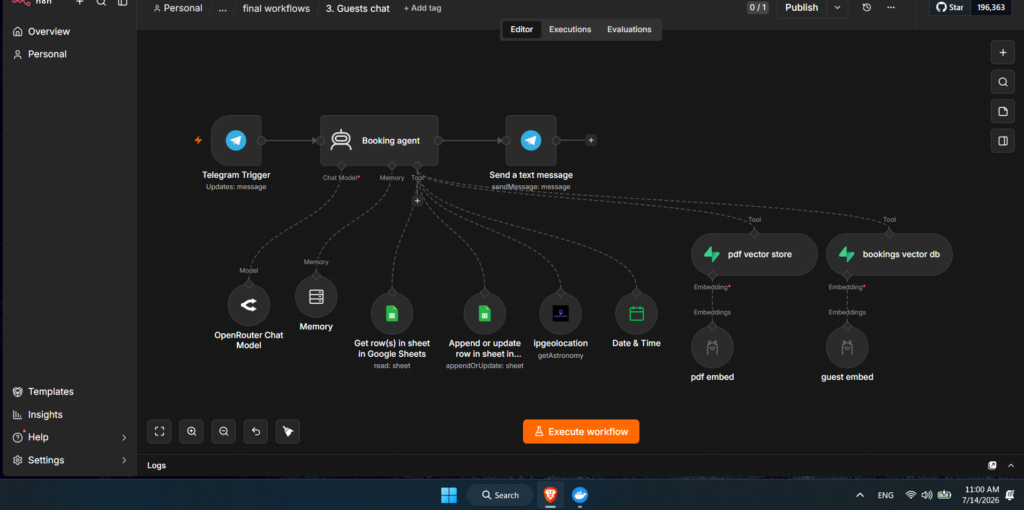Zoom in on the canvas

point(191,432)
